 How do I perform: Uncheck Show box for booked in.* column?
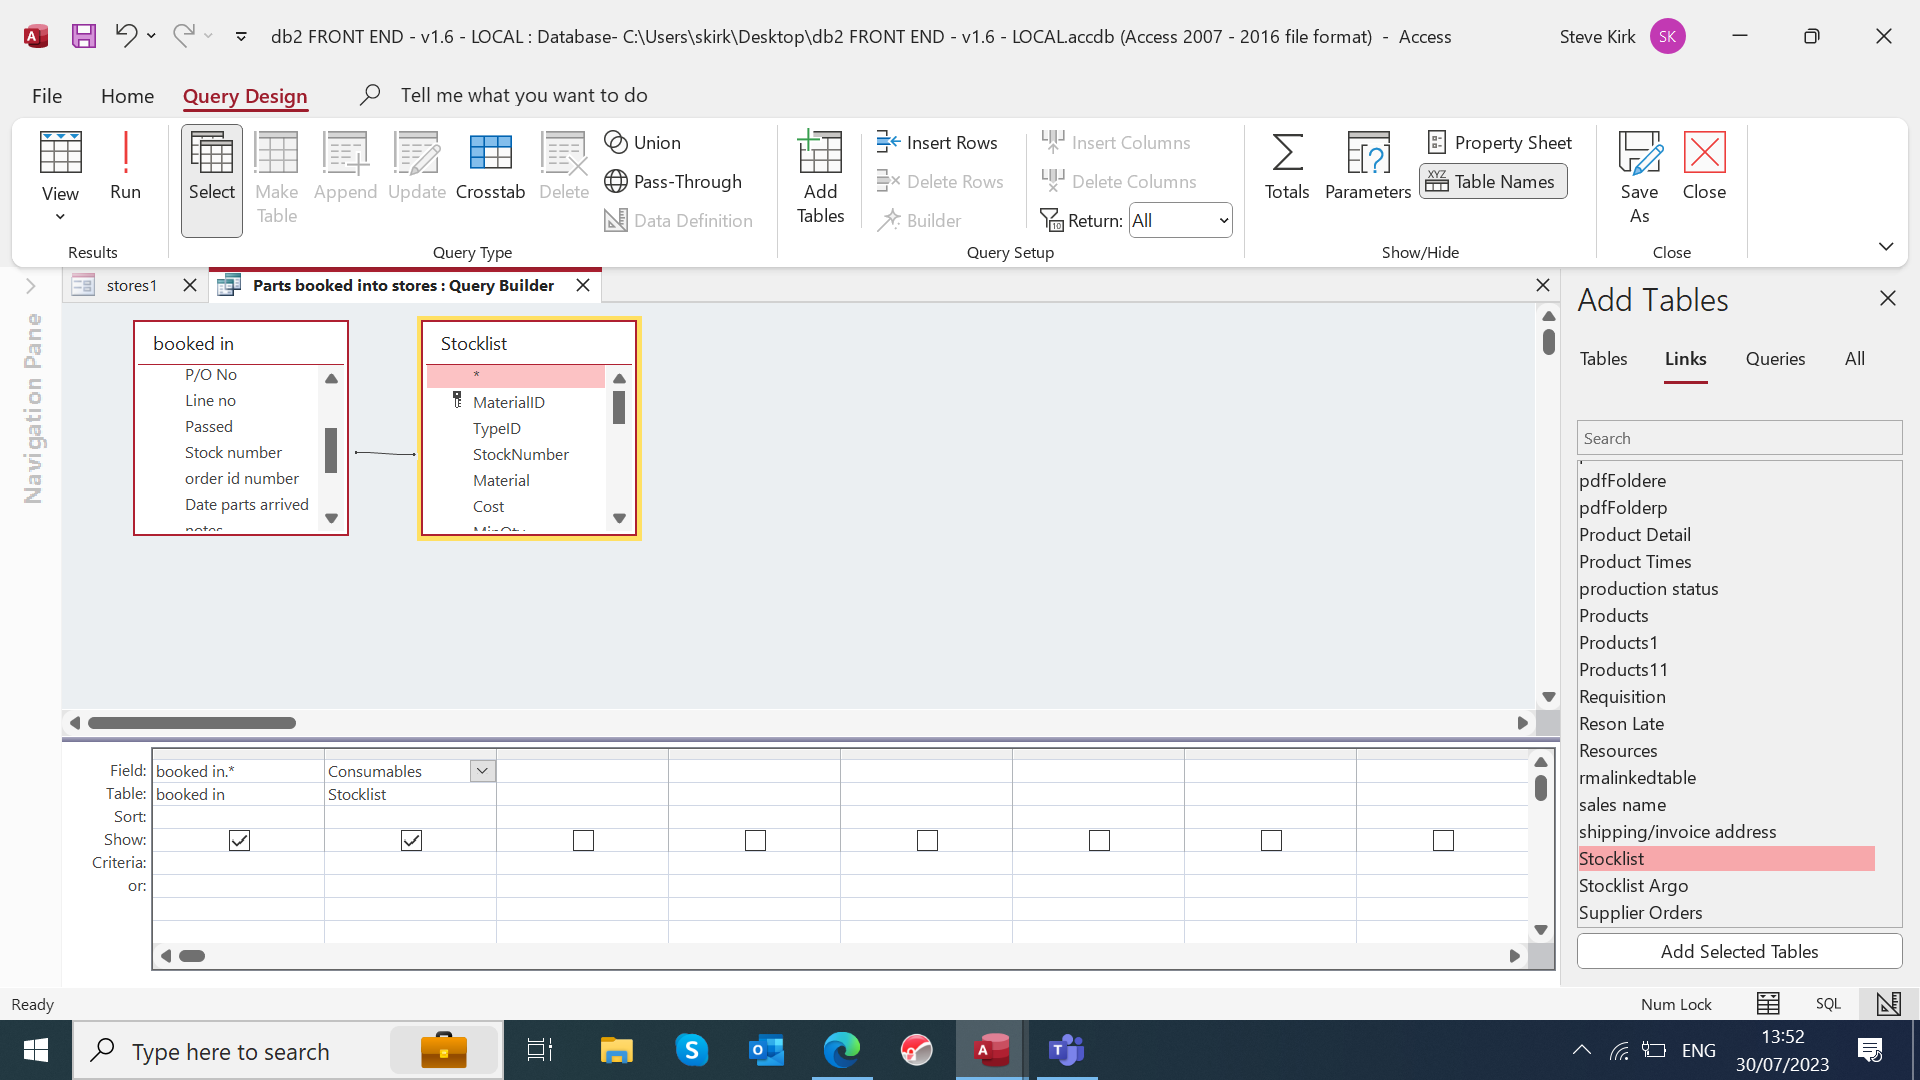(239, 840)
